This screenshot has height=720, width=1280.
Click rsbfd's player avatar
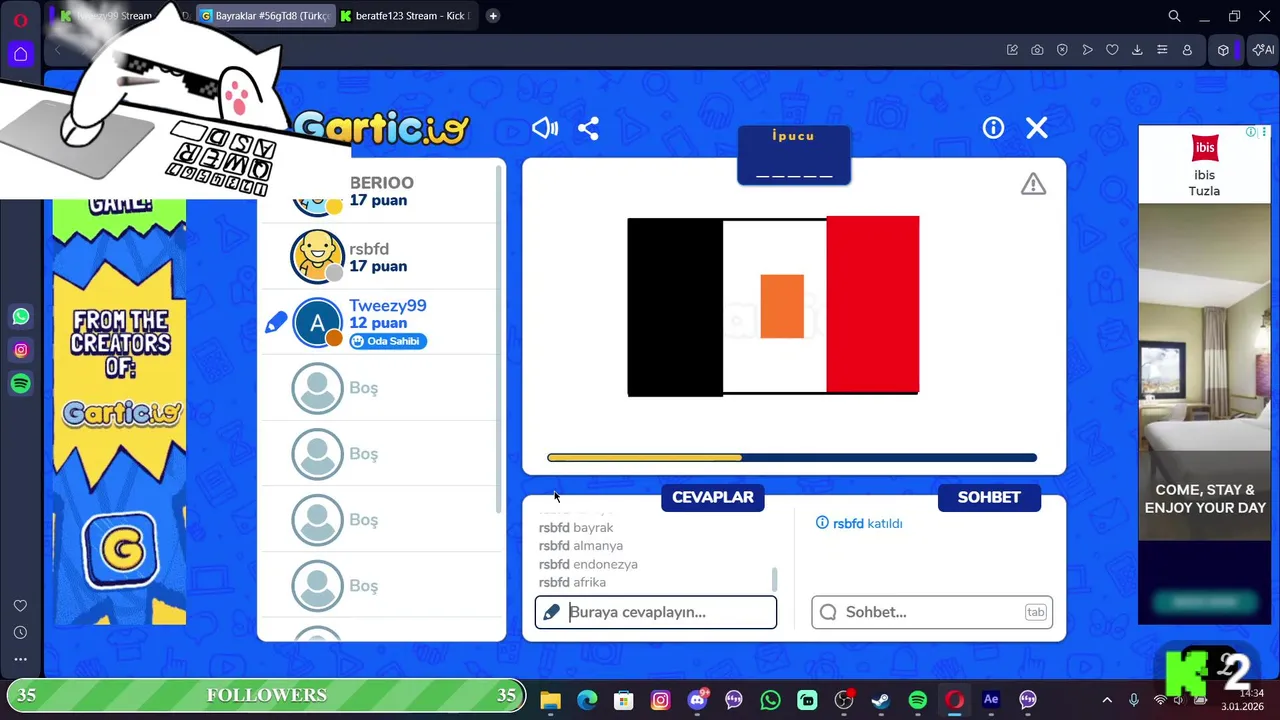(317, 256)
